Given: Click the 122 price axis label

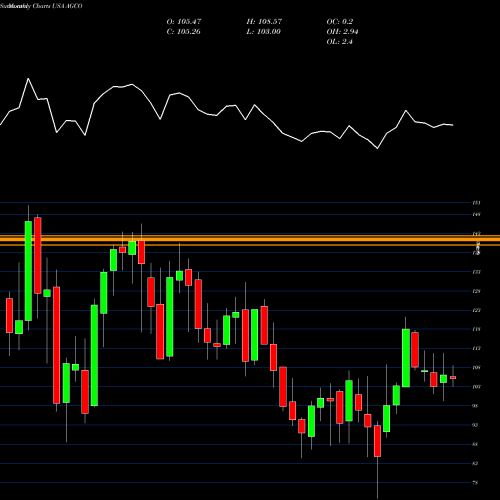Looking at the screenshot, I should click(476, 310).
